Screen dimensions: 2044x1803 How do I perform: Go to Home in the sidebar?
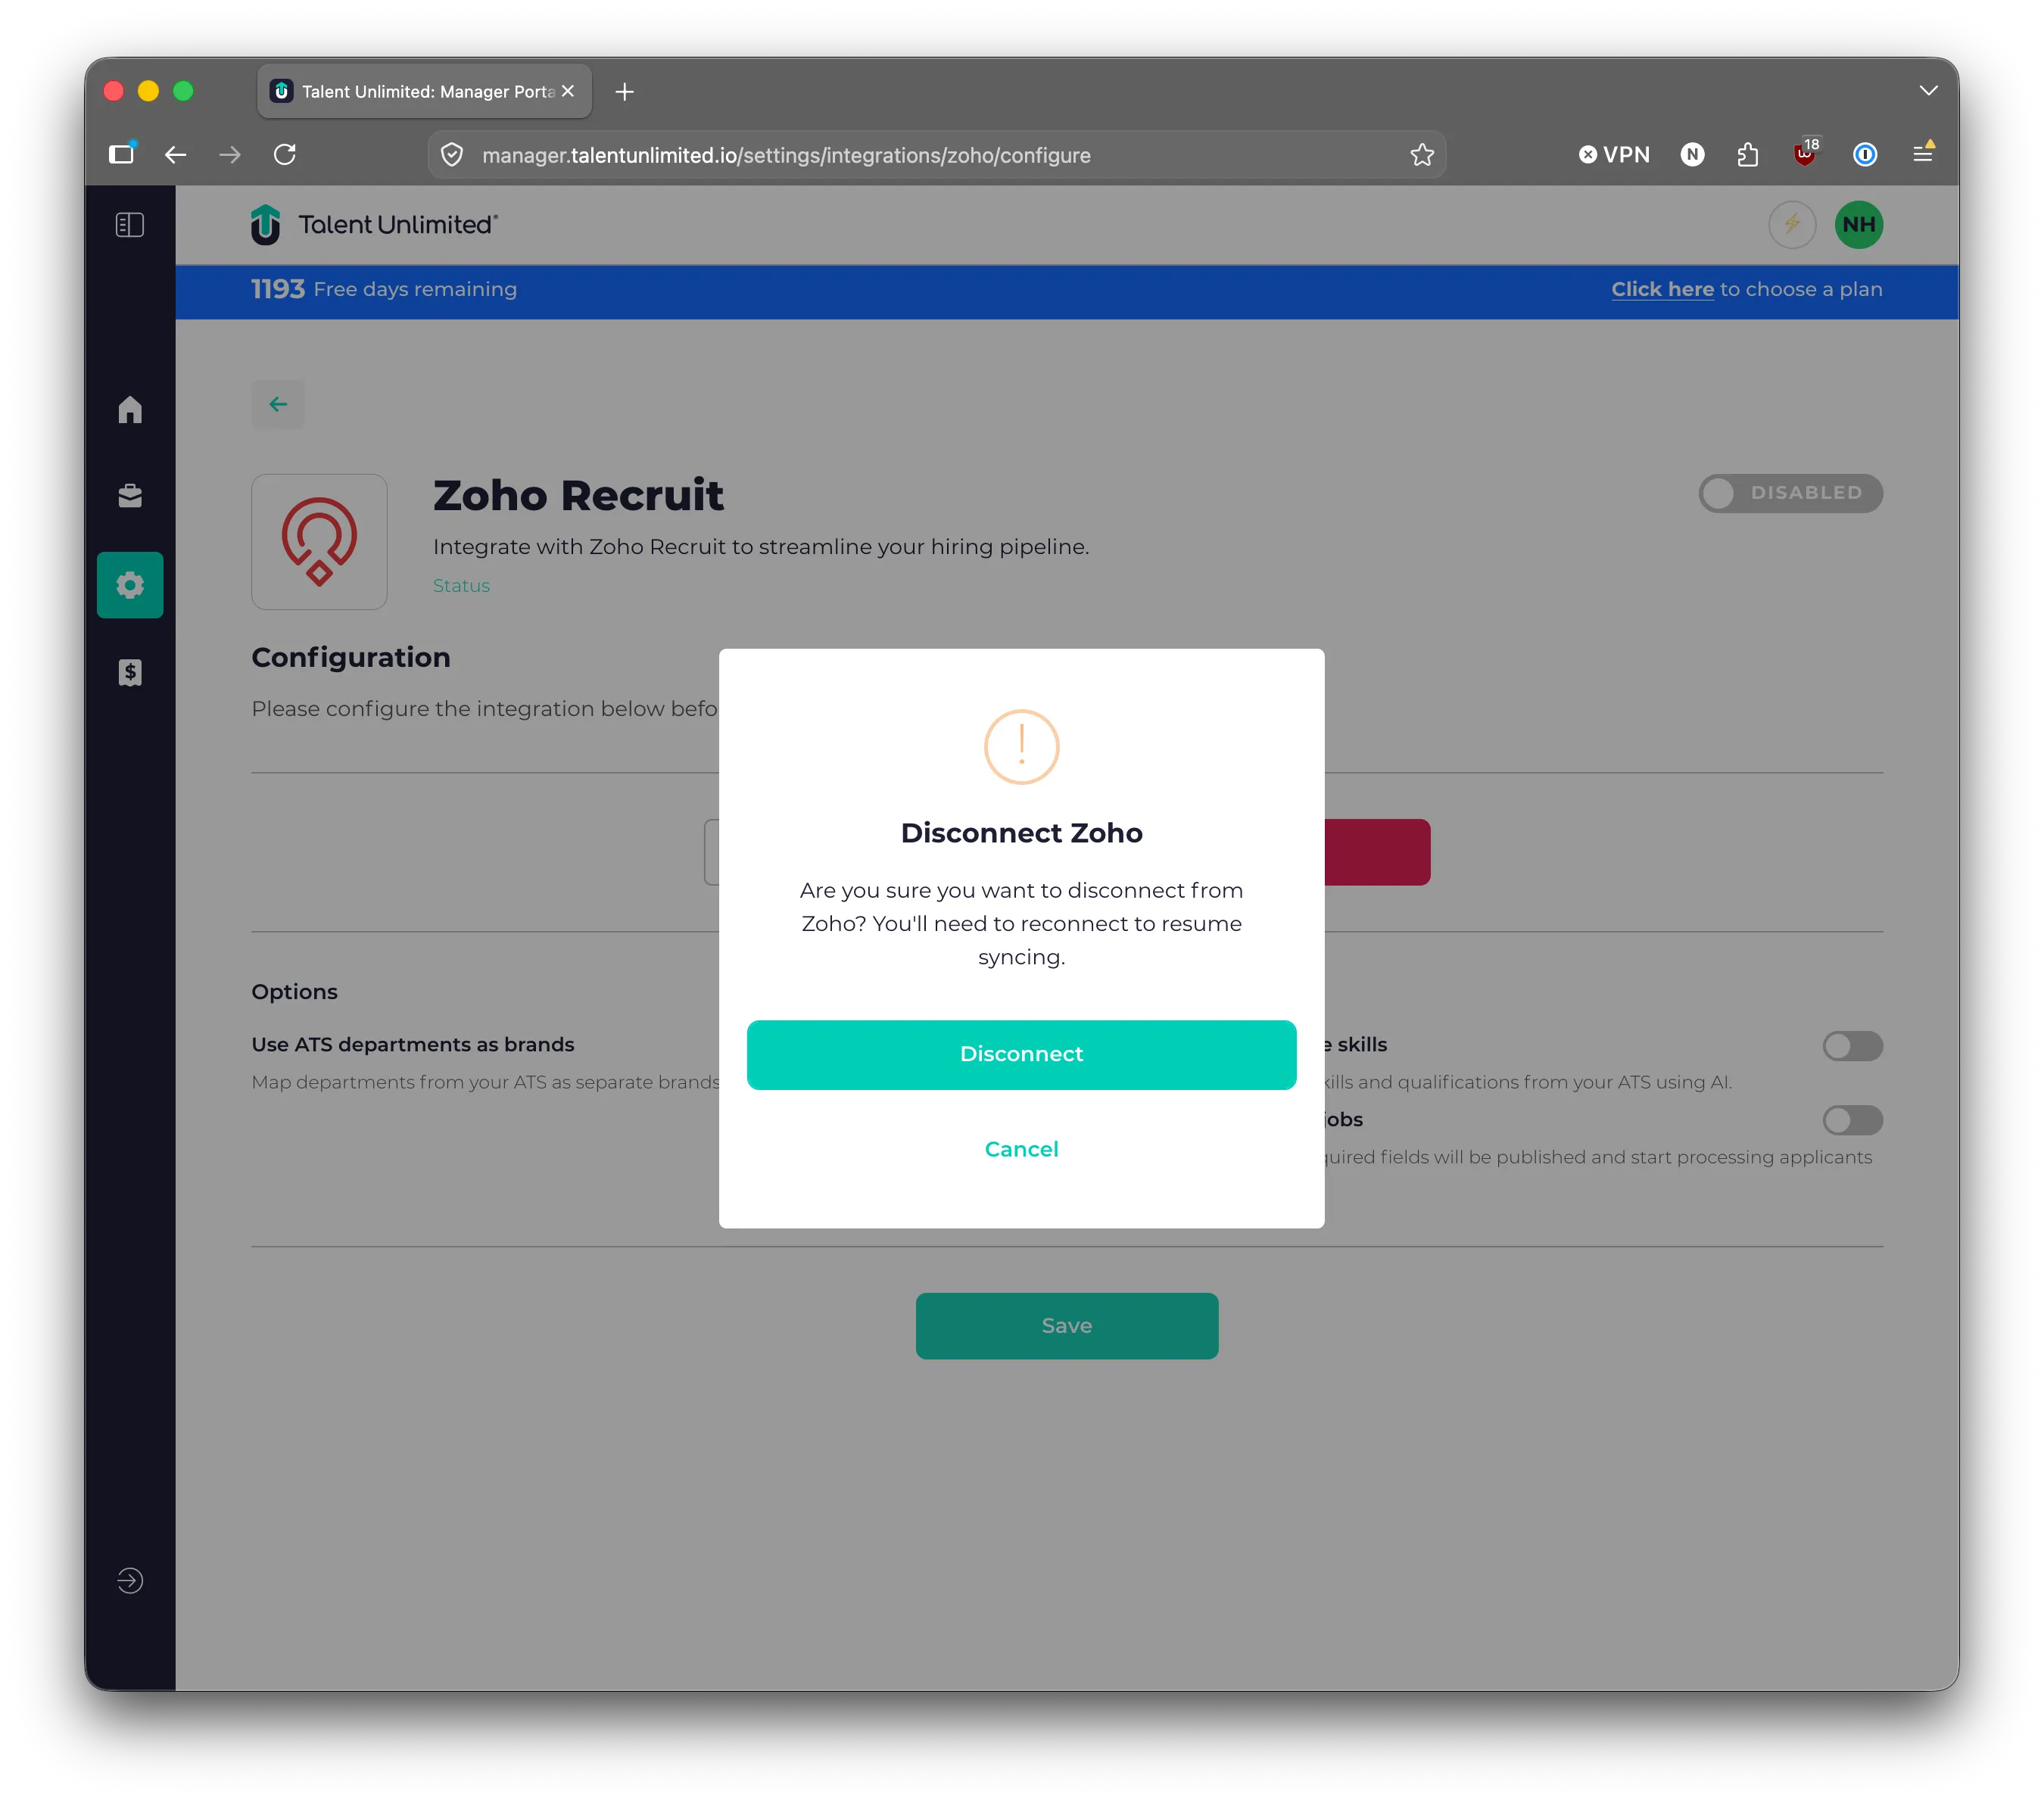pos(130,409)
